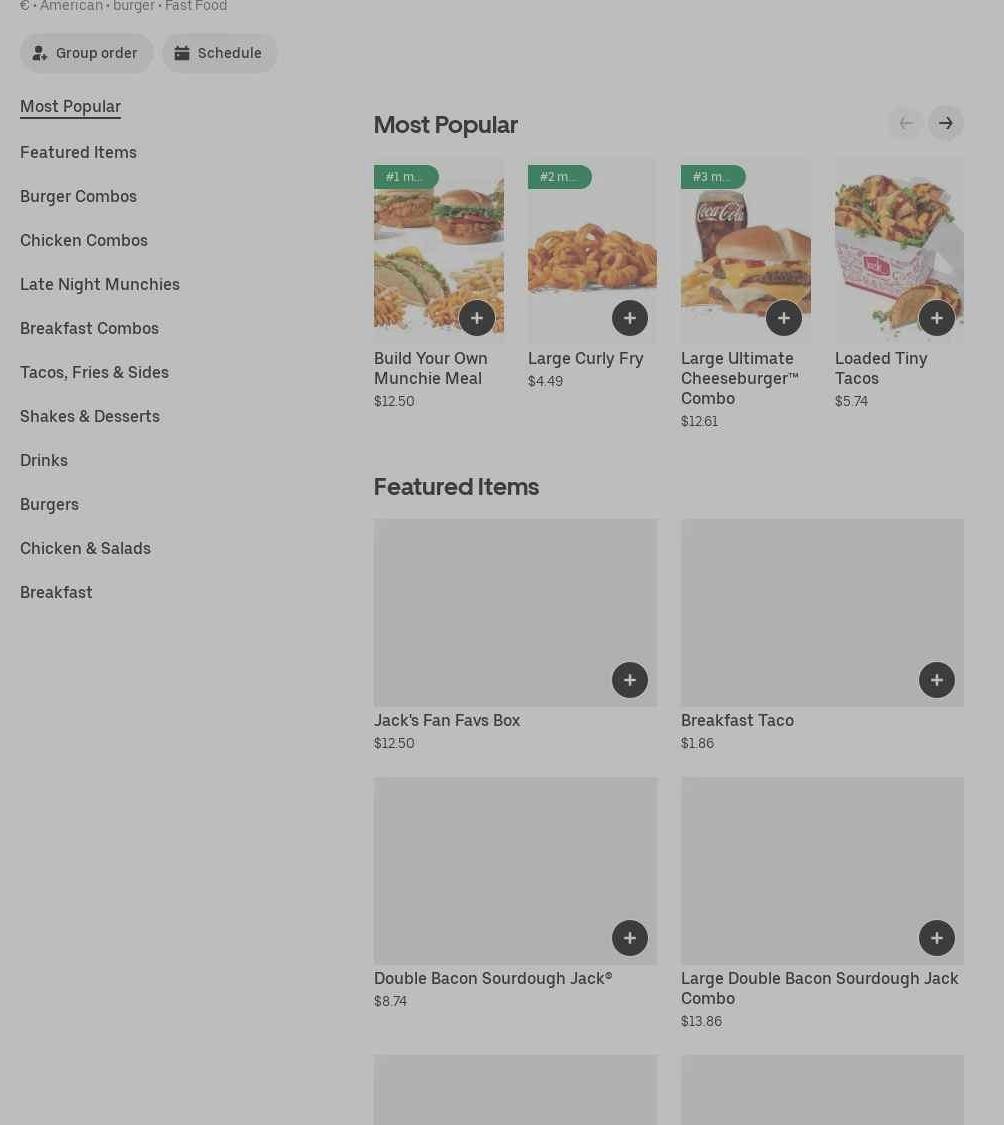Viewport: 1004px width, 1125px height.
Task: Open the Schedule order button
Action: coord(219,53)
